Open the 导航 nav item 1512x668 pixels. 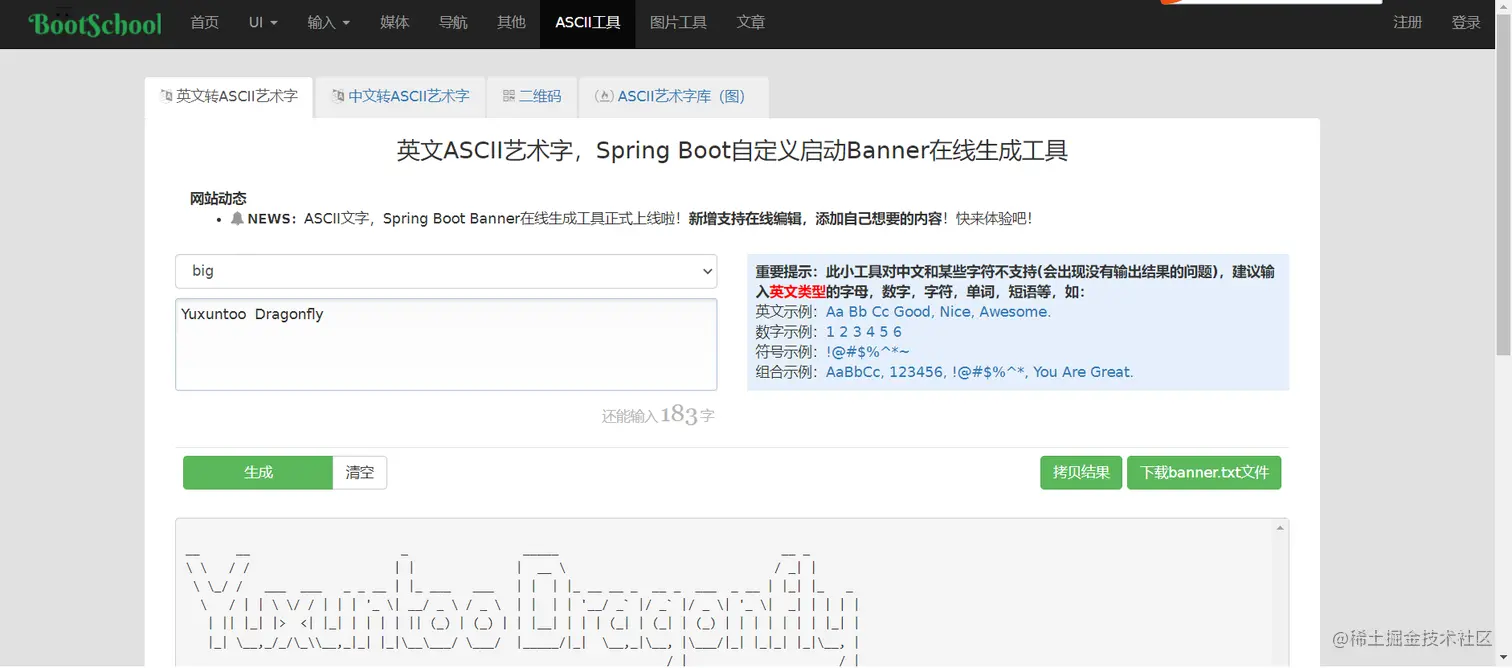(x=453, y=22)
